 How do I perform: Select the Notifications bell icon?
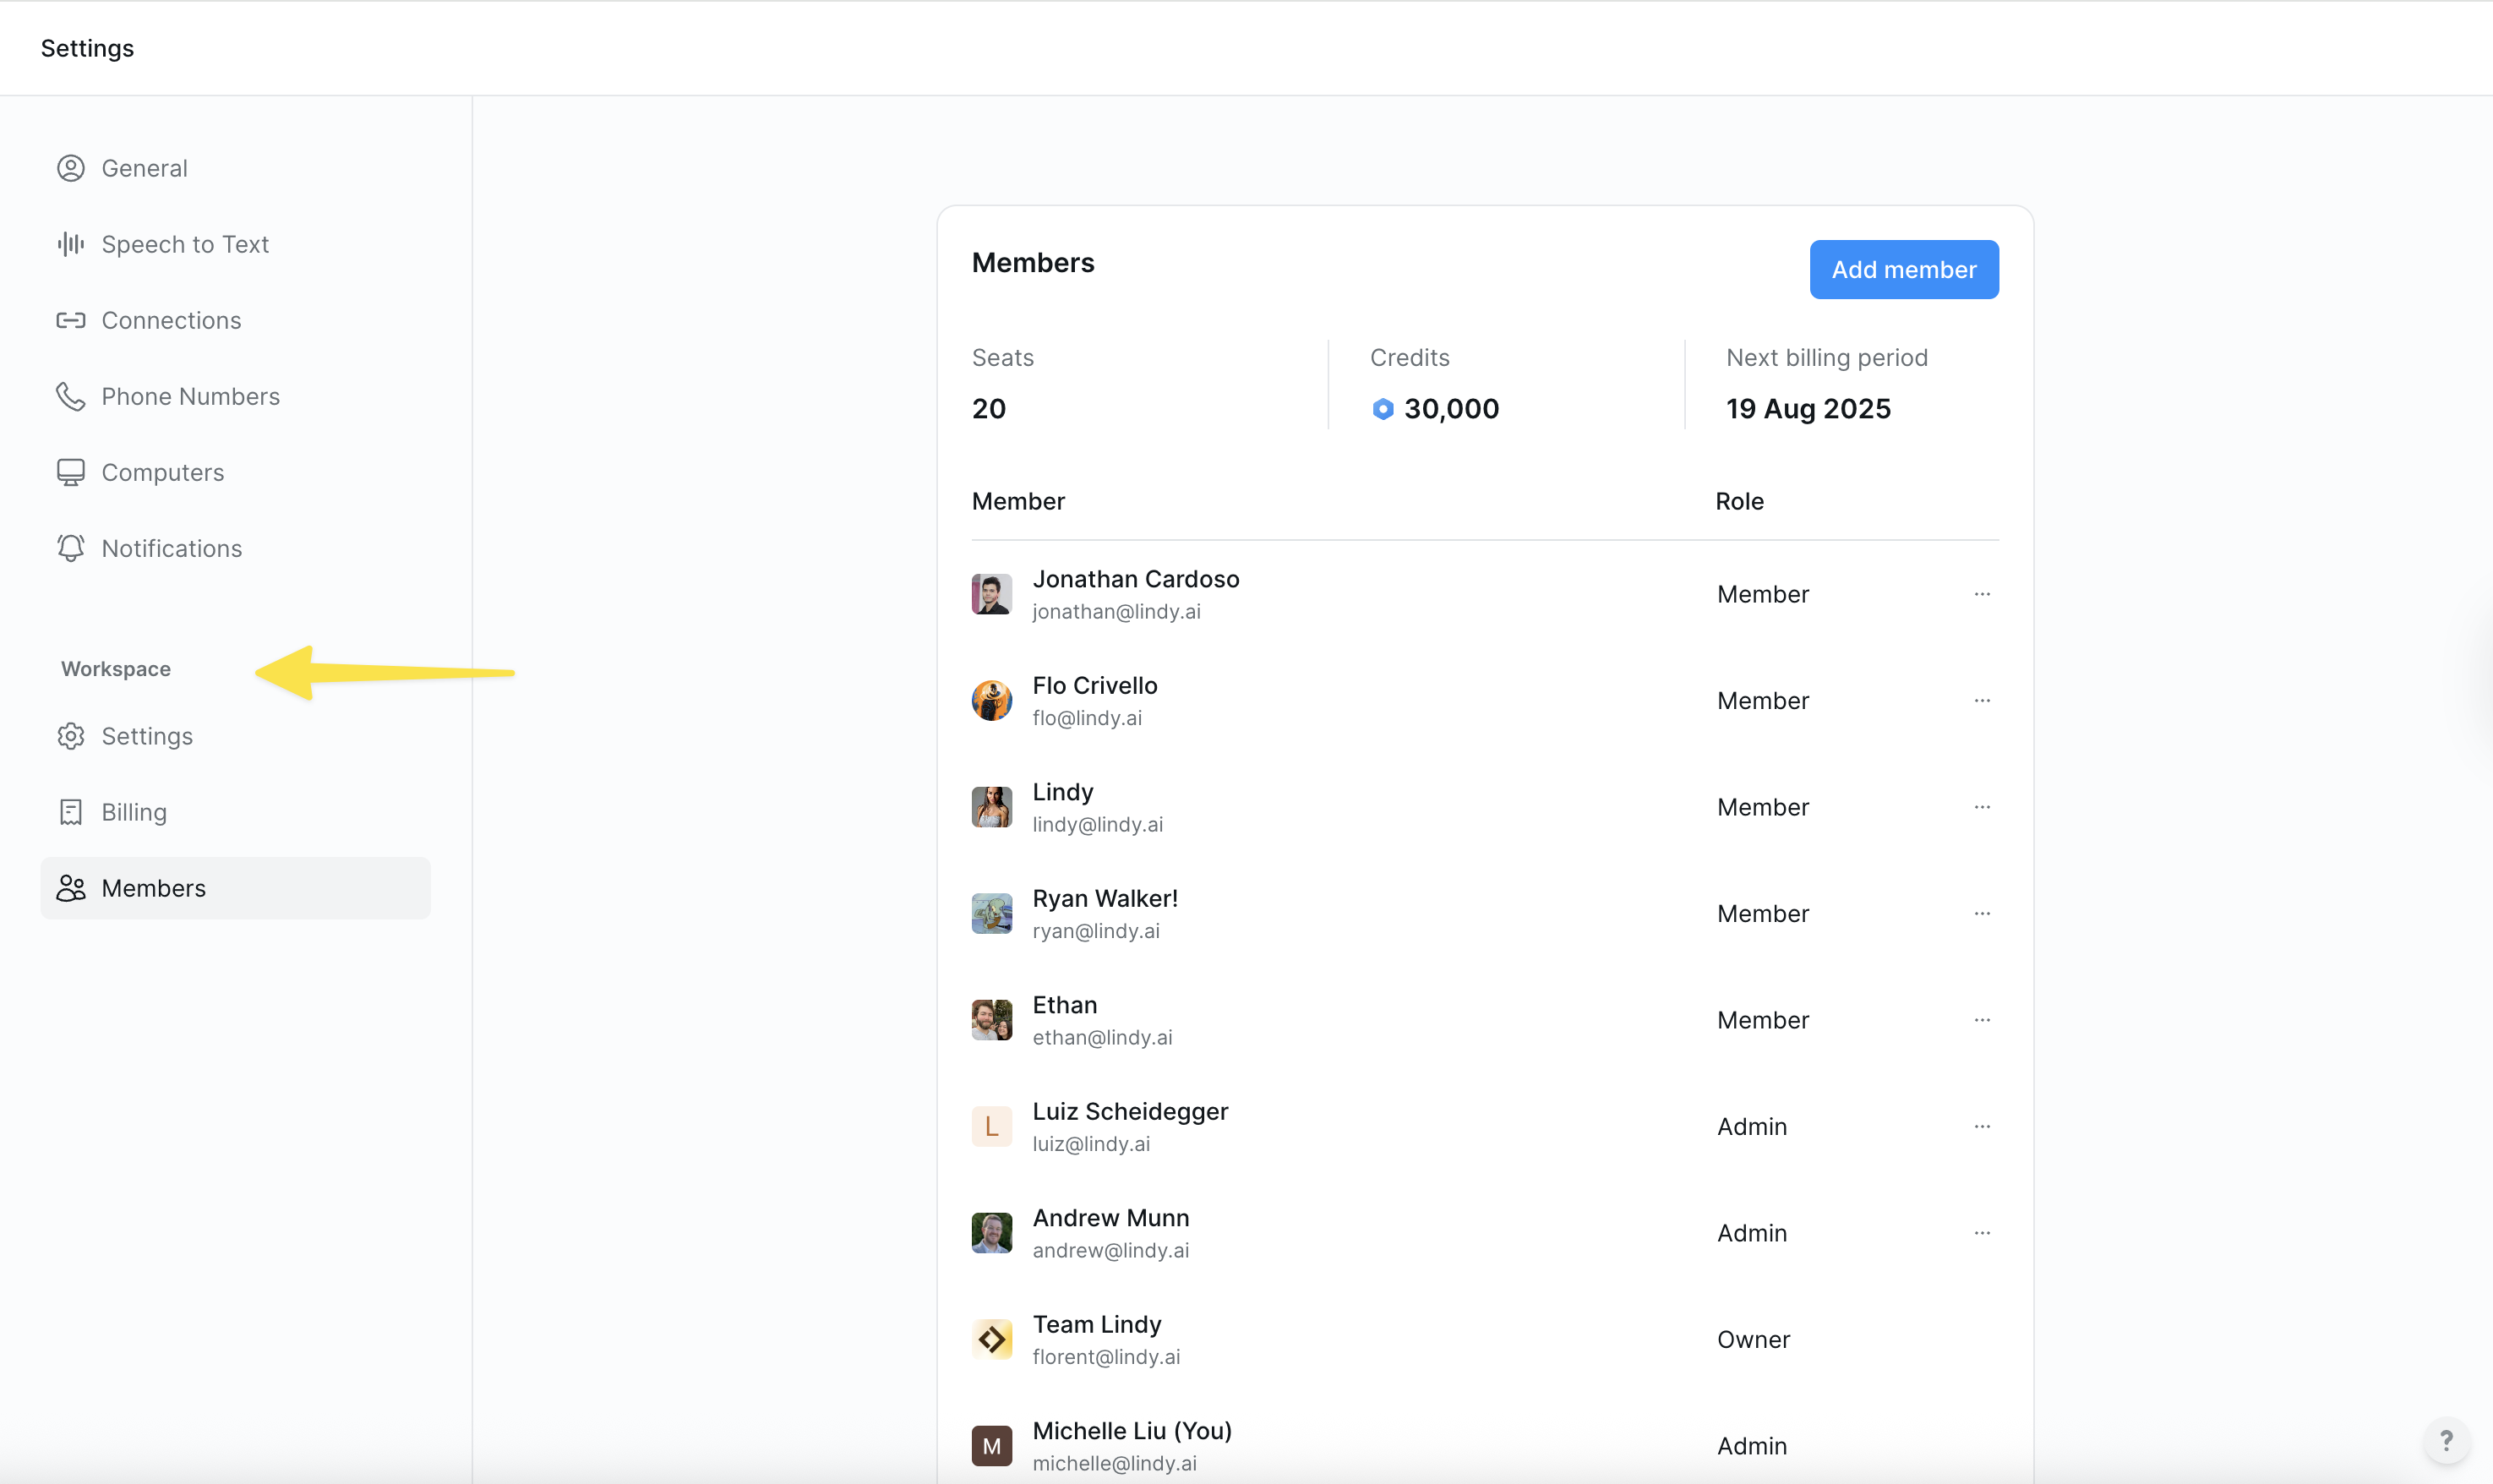[70, 548]
